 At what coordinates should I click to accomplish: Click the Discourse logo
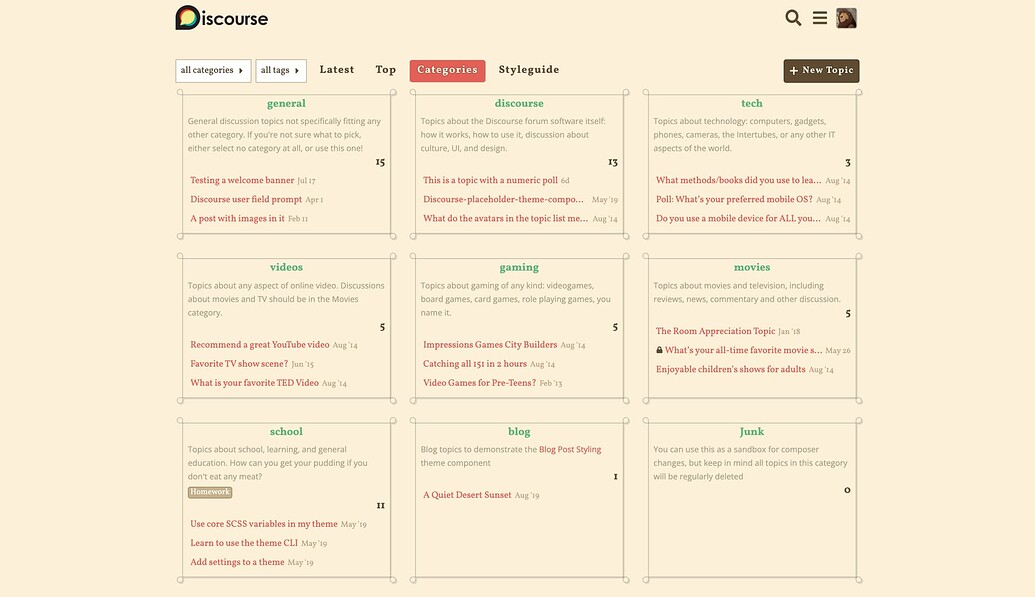[221, 18]
